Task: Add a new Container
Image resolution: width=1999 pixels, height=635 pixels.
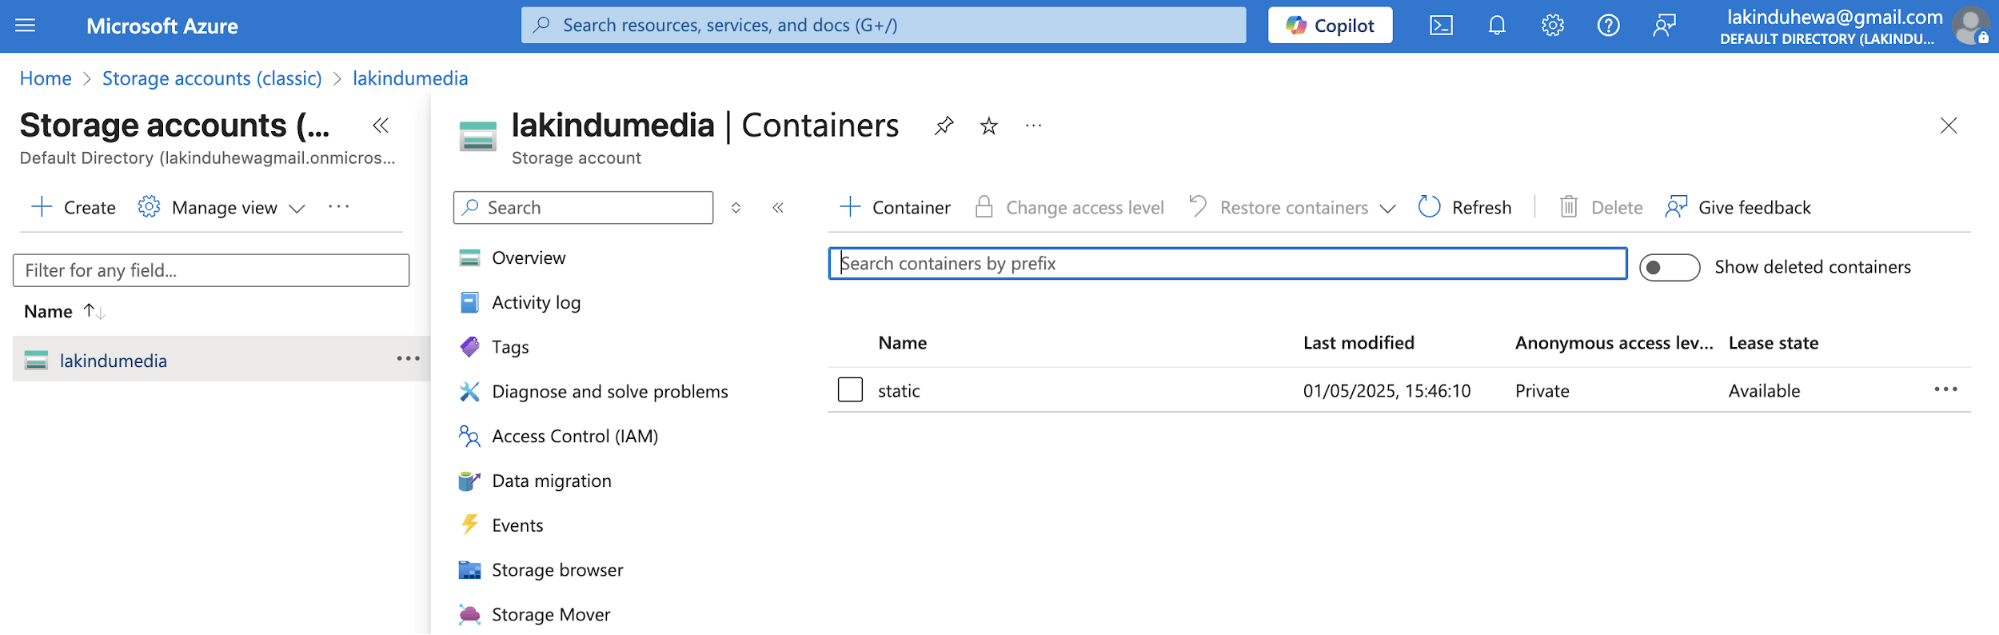Action: (x=894, y=207)
